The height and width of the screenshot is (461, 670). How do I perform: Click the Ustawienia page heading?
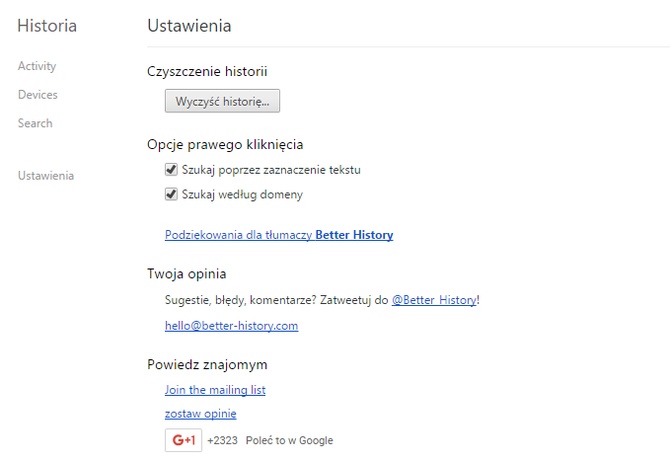click(x=188, y=25)
